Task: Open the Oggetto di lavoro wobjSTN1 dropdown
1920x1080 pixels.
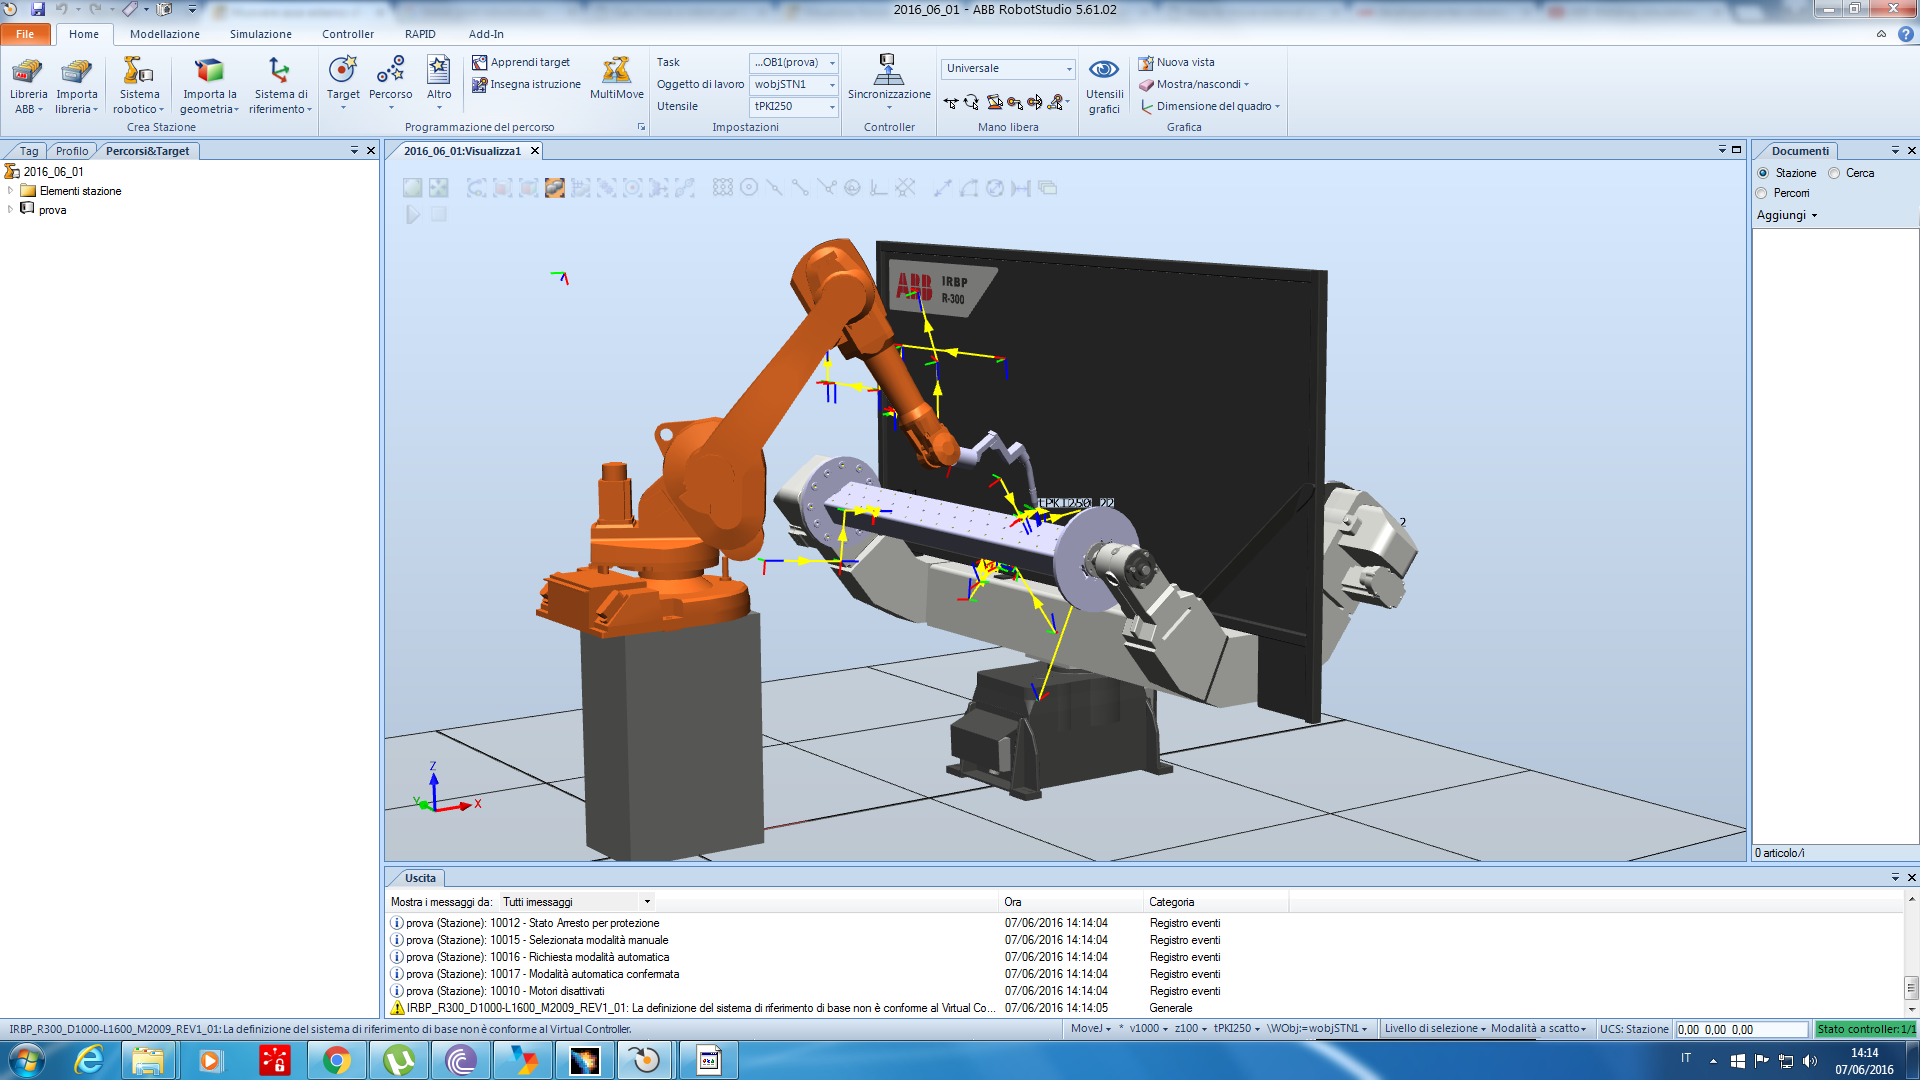Action: click(831, 85)
